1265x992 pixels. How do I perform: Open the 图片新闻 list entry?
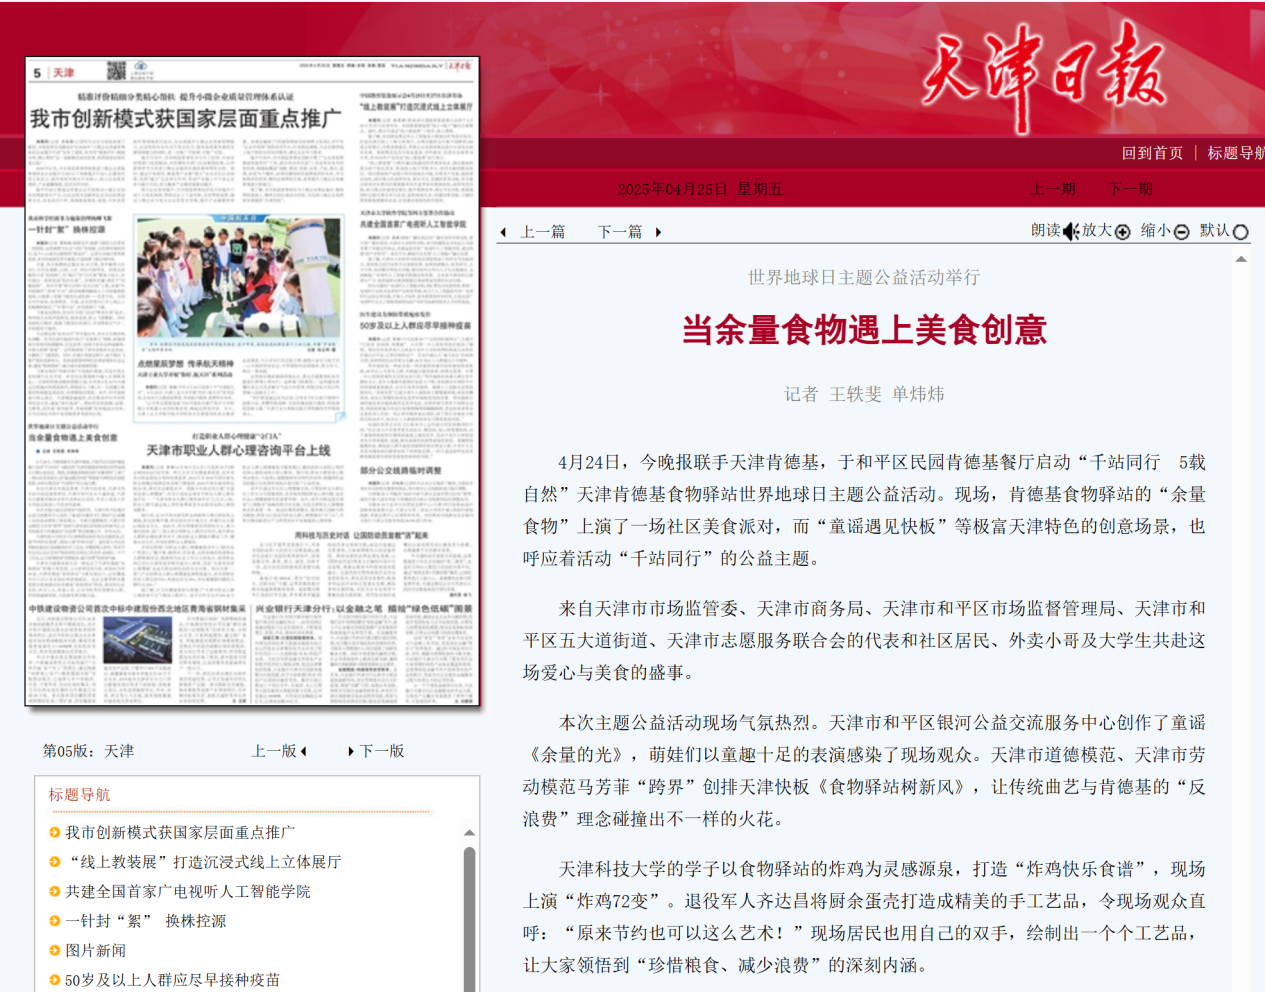[96, 950]
